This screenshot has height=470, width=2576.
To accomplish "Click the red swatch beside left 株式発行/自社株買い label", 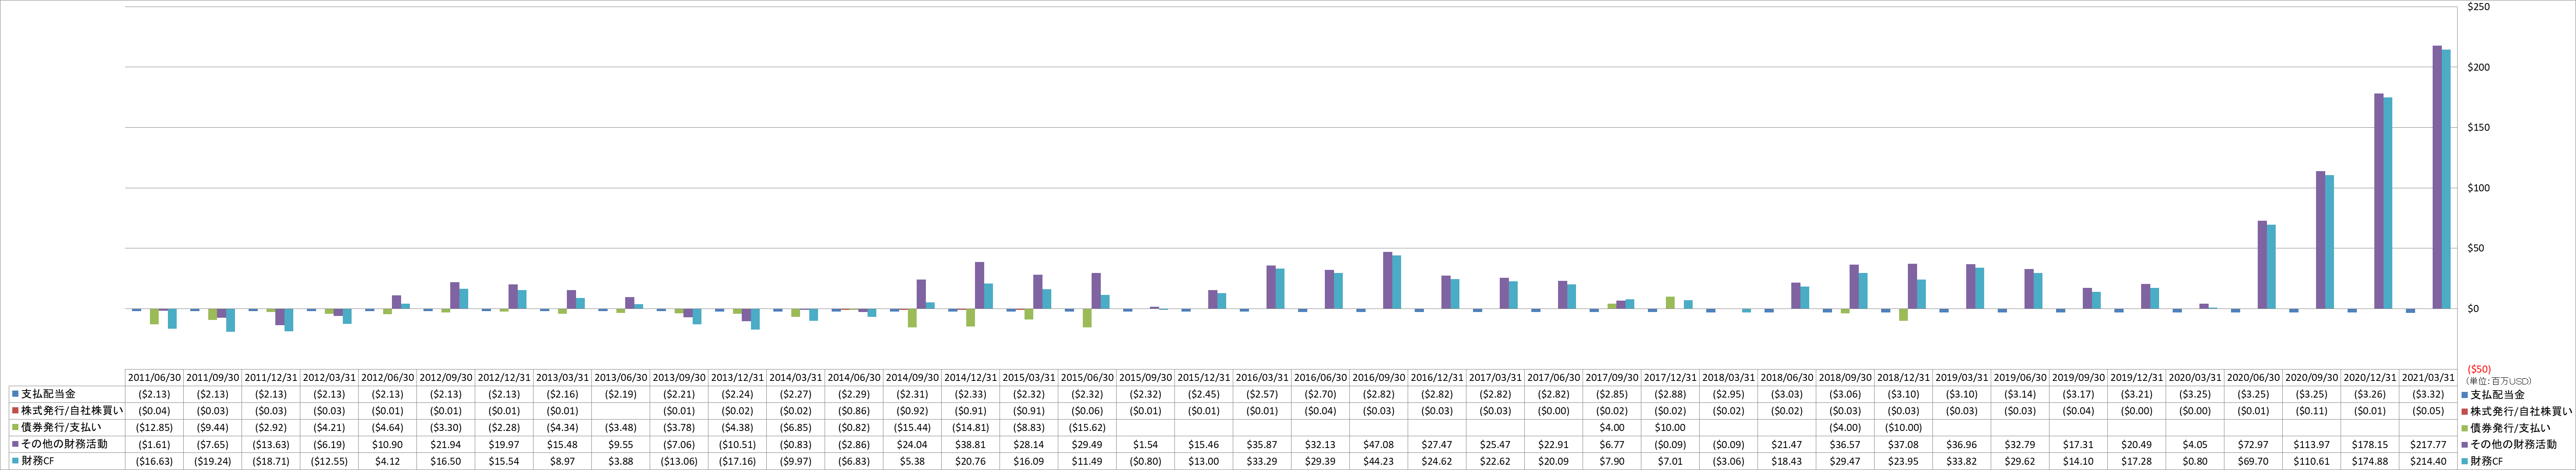I will pos(15,411).
